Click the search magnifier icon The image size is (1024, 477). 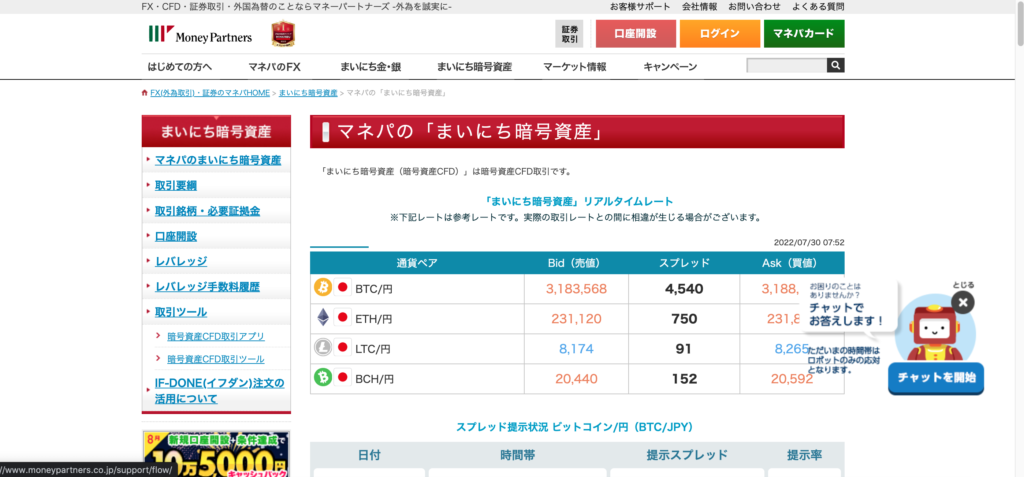(x=836, y=65)
